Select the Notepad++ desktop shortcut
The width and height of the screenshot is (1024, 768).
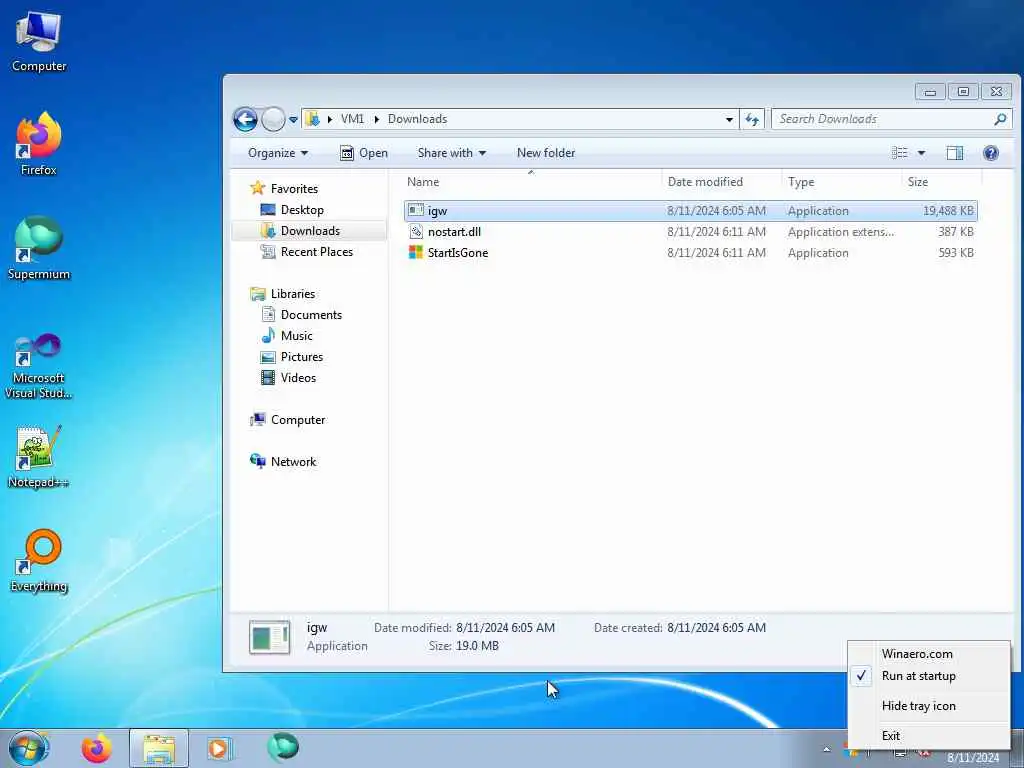tap(39, 457)
